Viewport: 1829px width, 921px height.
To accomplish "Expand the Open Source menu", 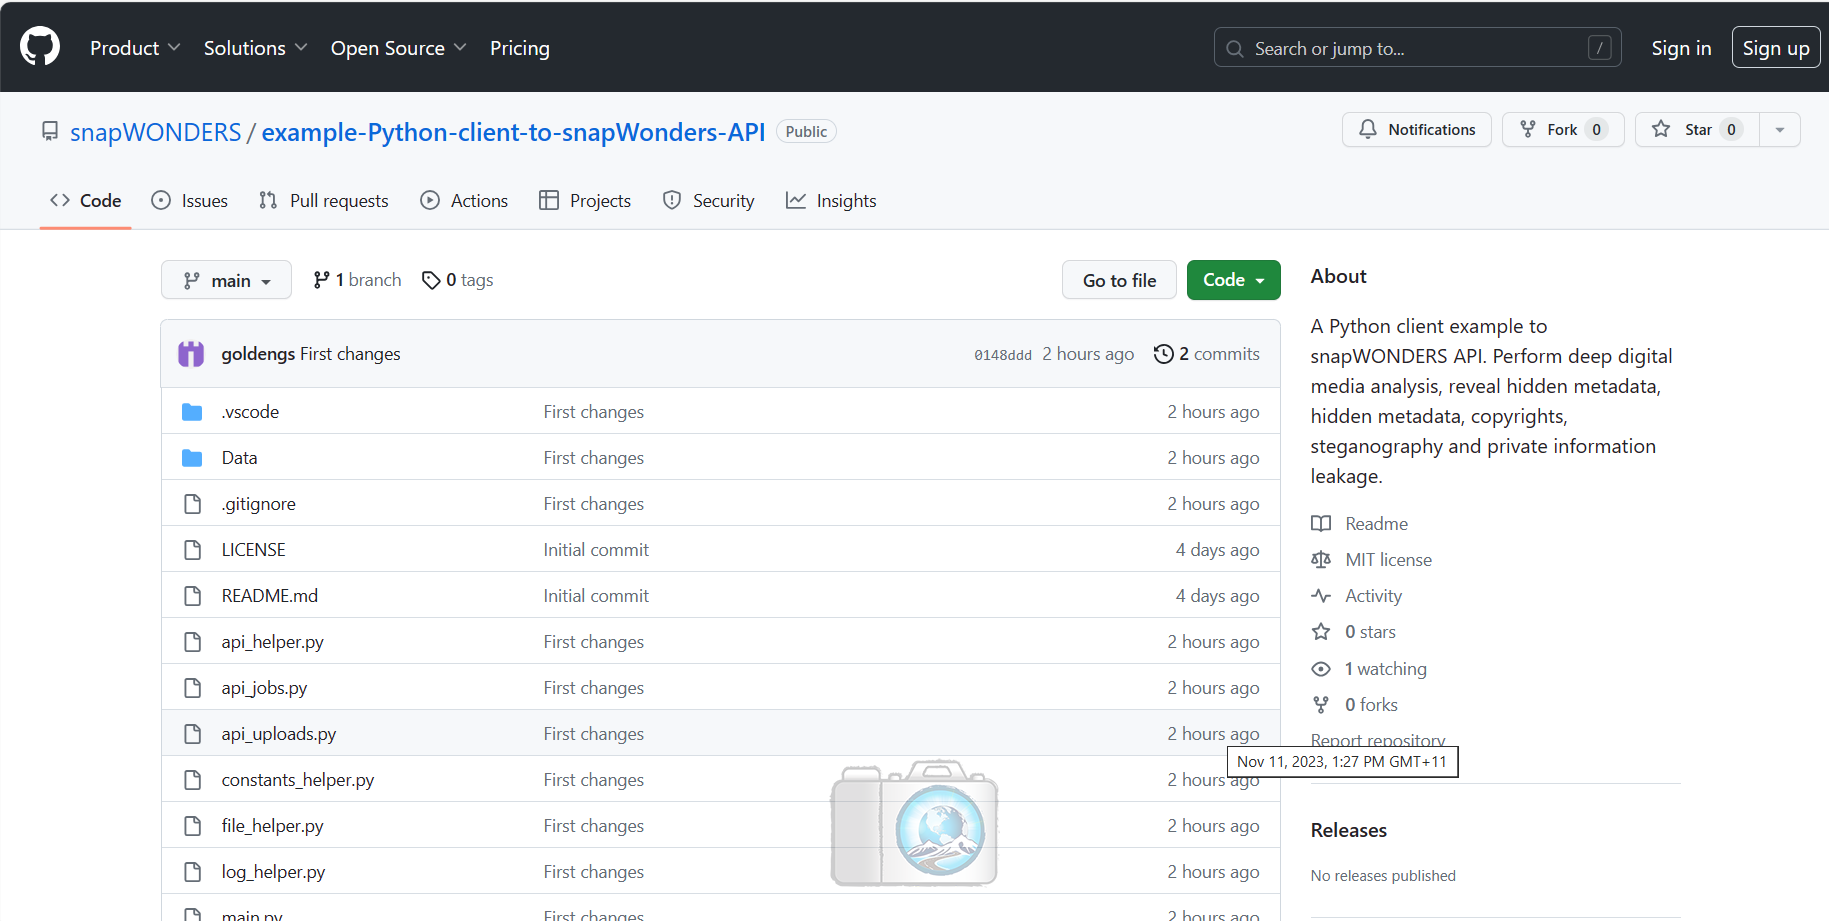I will (398, 48).
